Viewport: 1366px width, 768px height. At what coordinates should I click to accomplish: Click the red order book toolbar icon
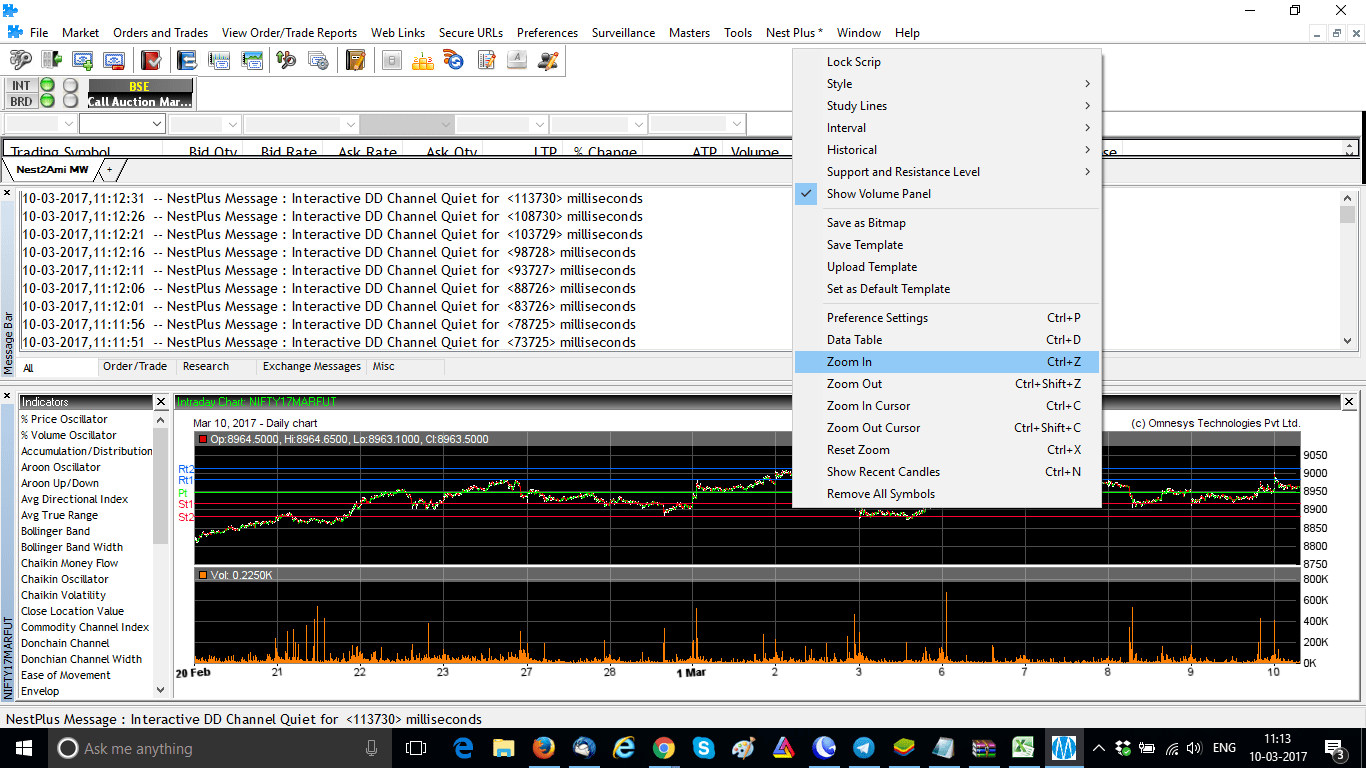pos(152,60)
